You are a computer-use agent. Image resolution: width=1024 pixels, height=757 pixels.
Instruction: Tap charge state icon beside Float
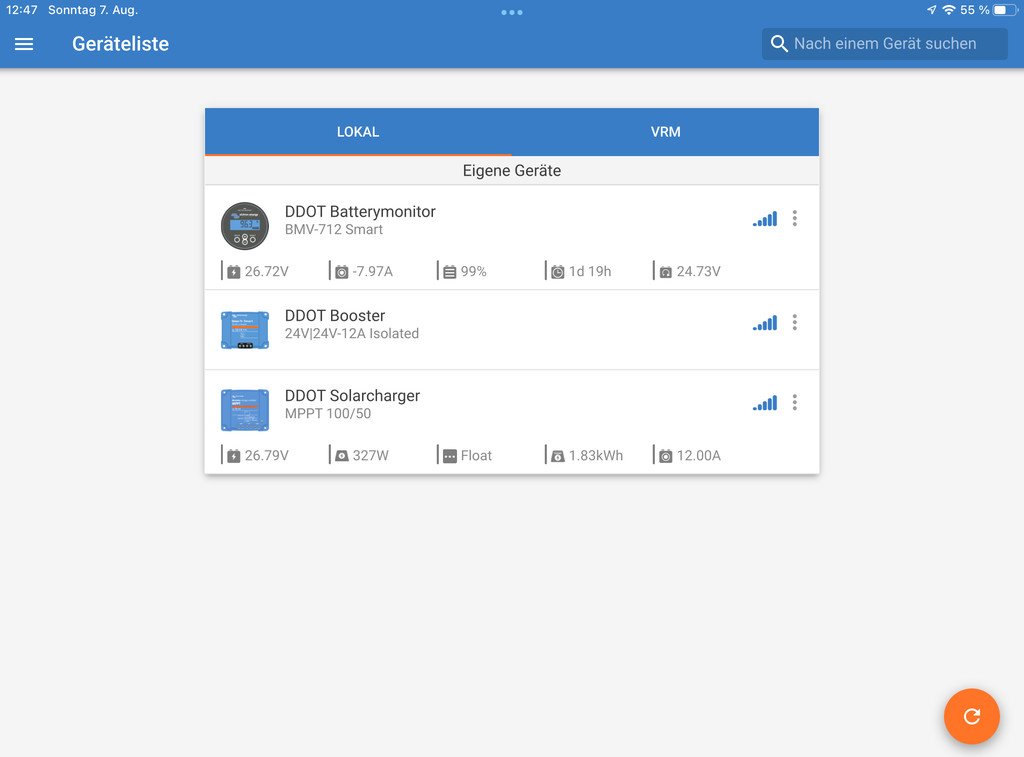pyautogui.click(x=450, y=456)
